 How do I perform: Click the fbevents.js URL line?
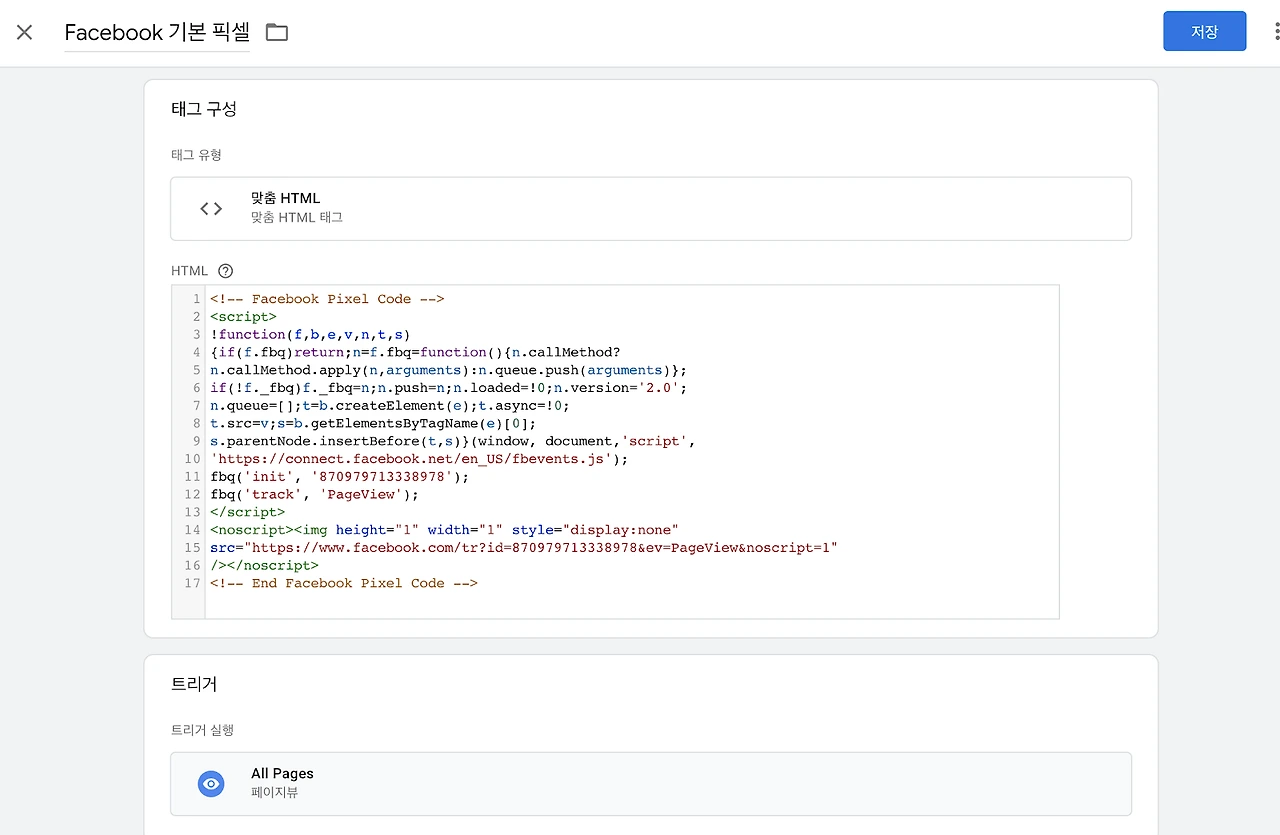419,459
